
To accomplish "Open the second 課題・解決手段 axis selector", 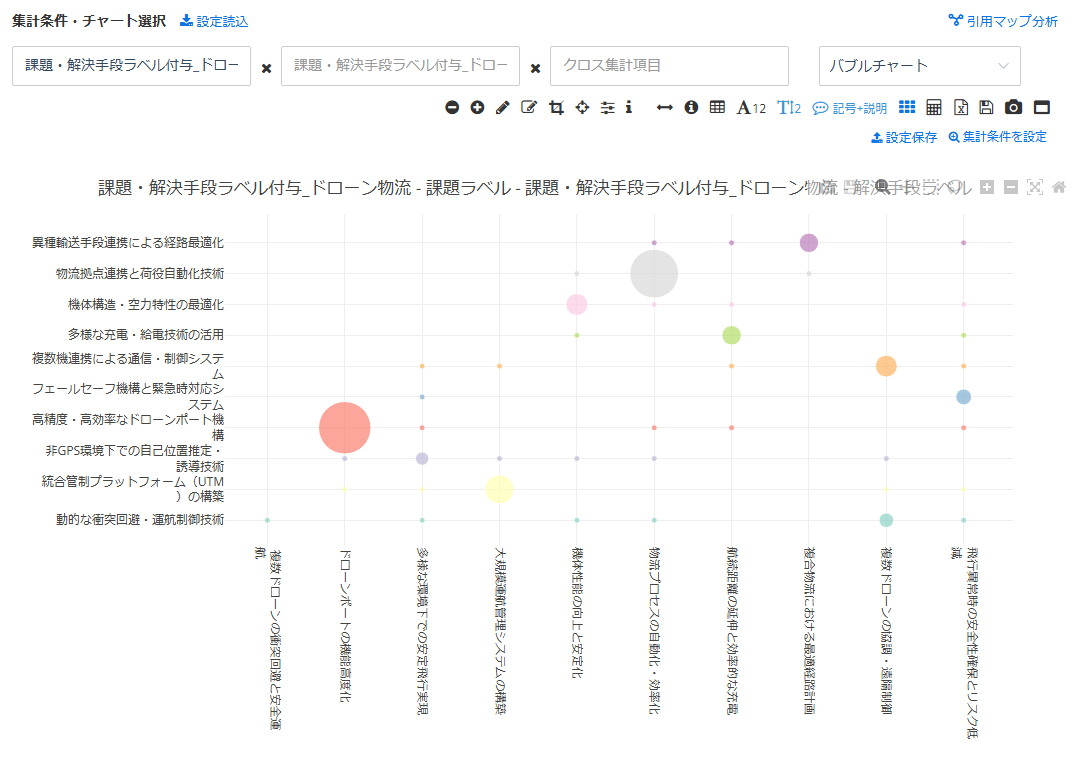I will (400, 66).
